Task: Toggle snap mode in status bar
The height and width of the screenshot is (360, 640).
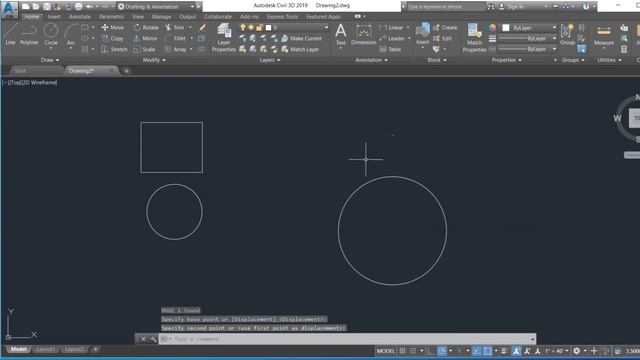Action: 413,351
